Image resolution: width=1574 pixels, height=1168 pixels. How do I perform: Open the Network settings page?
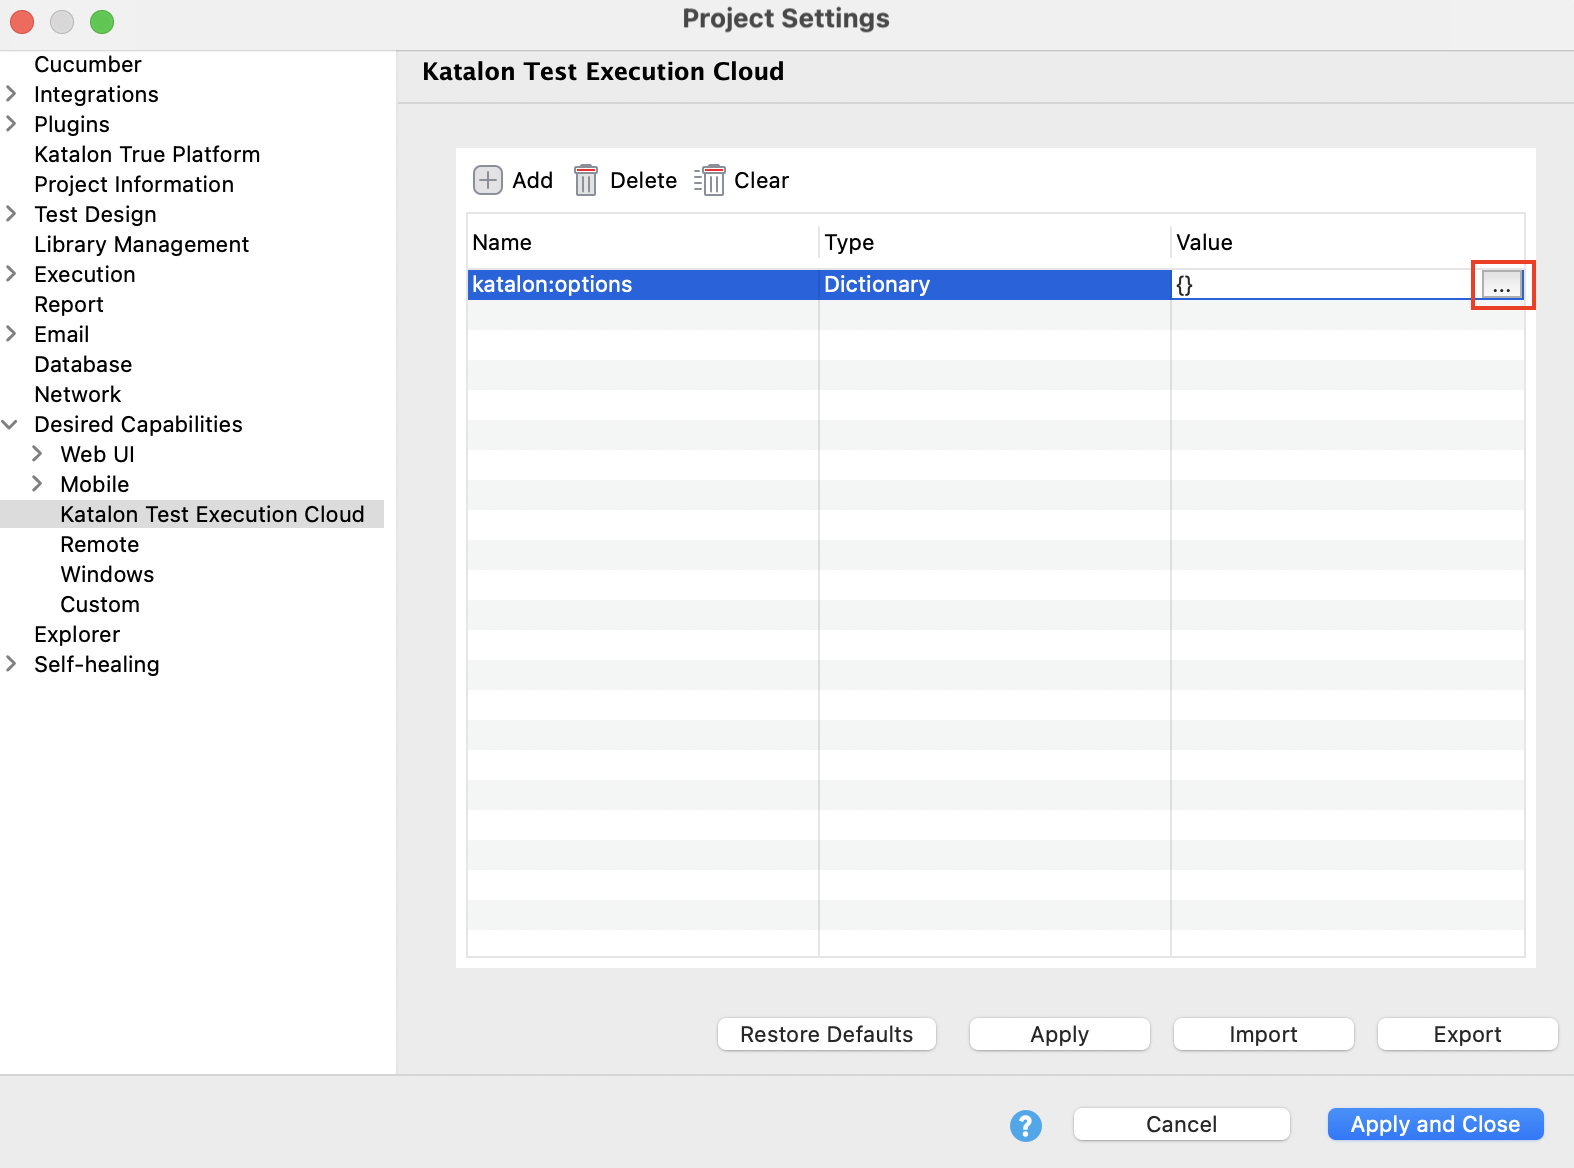click(77, 394)
